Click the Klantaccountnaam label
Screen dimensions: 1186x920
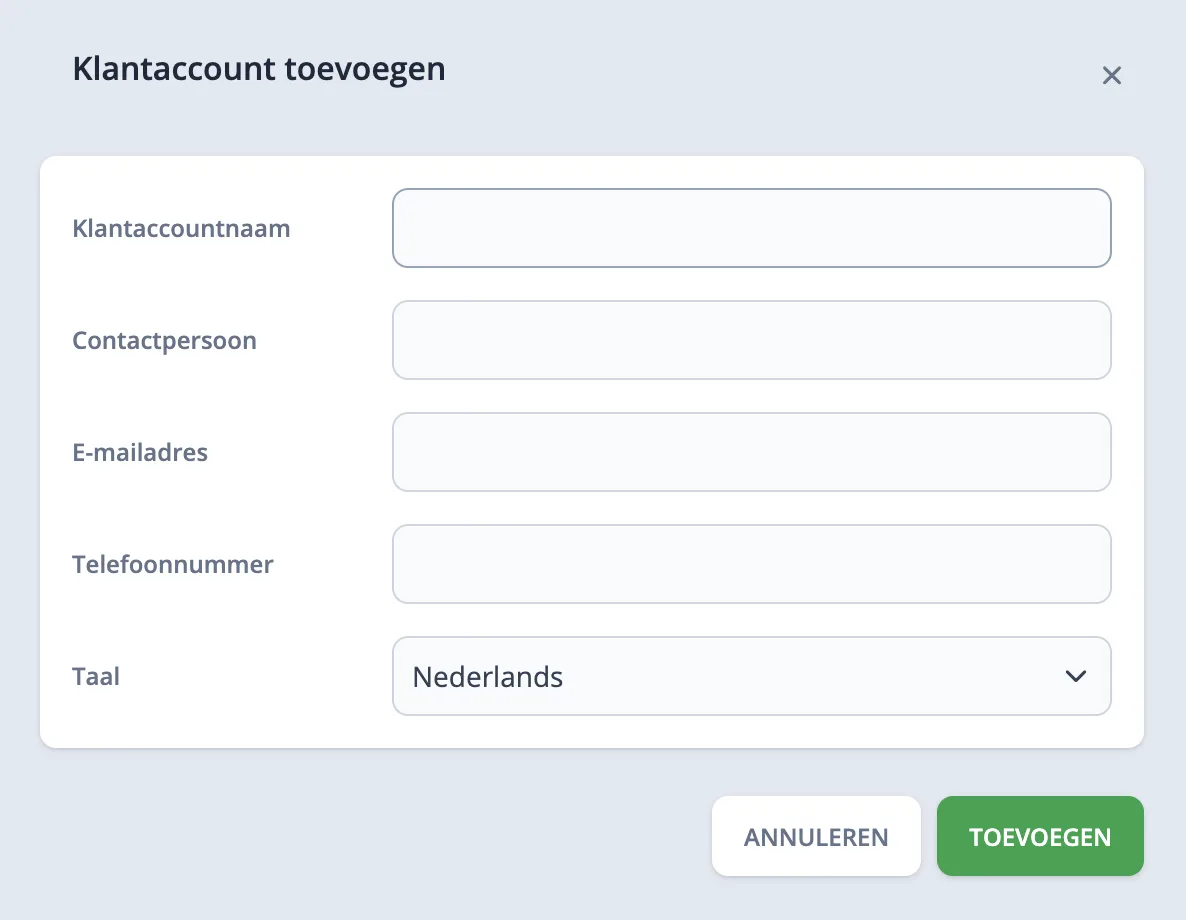(181, 228)
